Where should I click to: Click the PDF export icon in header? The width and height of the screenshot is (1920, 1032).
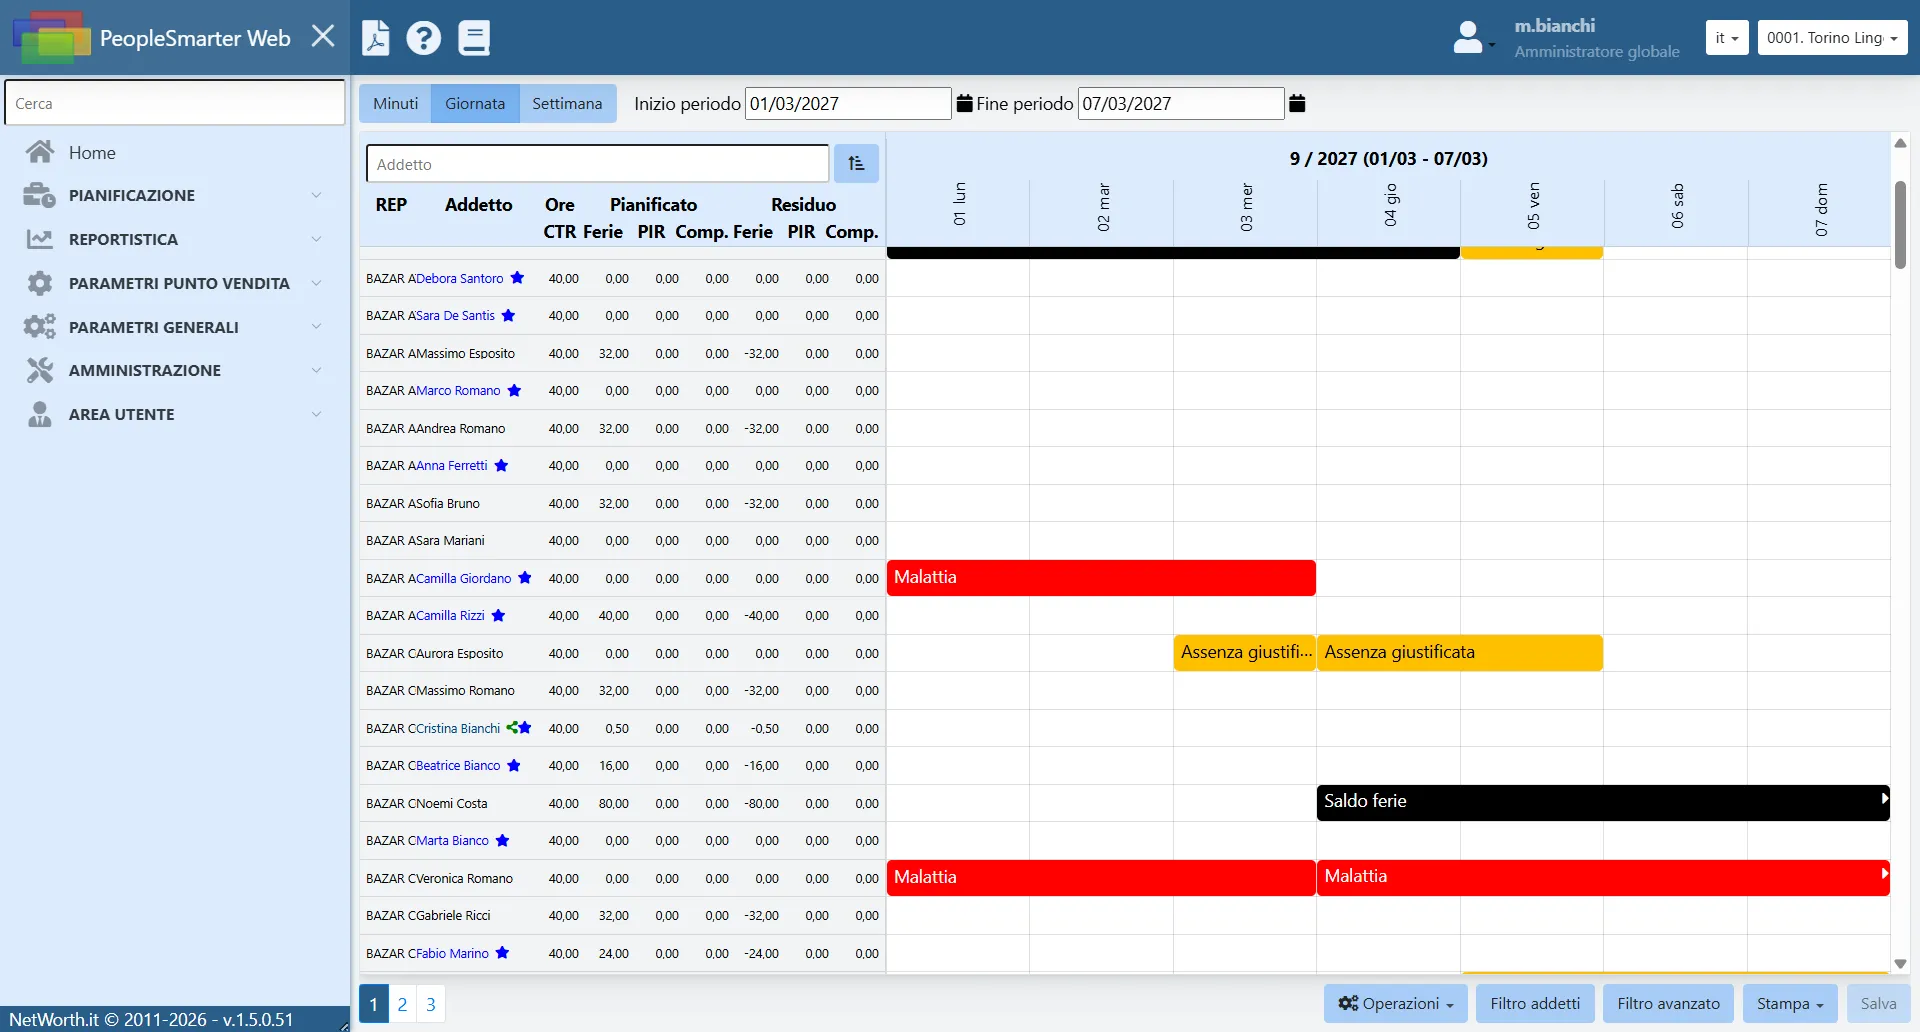point(375,37)
